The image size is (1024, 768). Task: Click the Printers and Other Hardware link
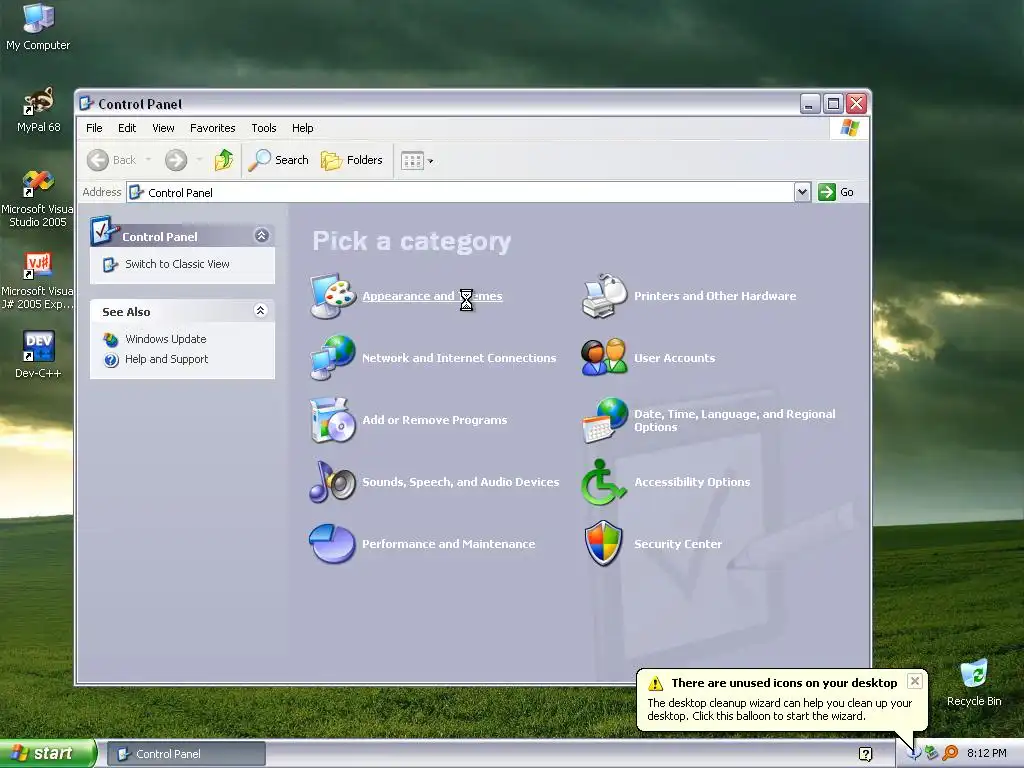point(715,296)
